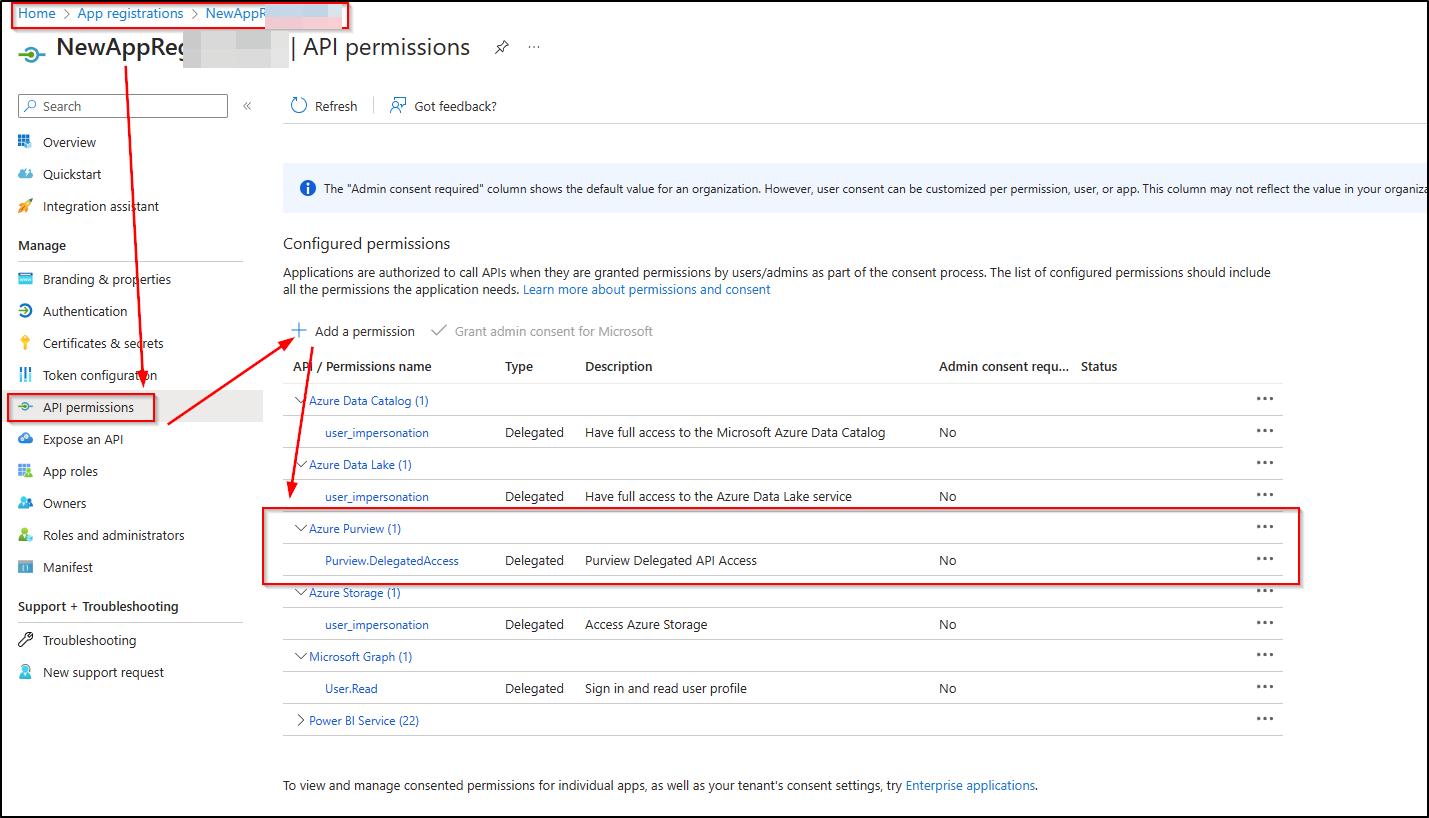Click the Integration assistant rocket icon
The height and width of the screenshot is (818, 1429).
[x=26, y=206]
